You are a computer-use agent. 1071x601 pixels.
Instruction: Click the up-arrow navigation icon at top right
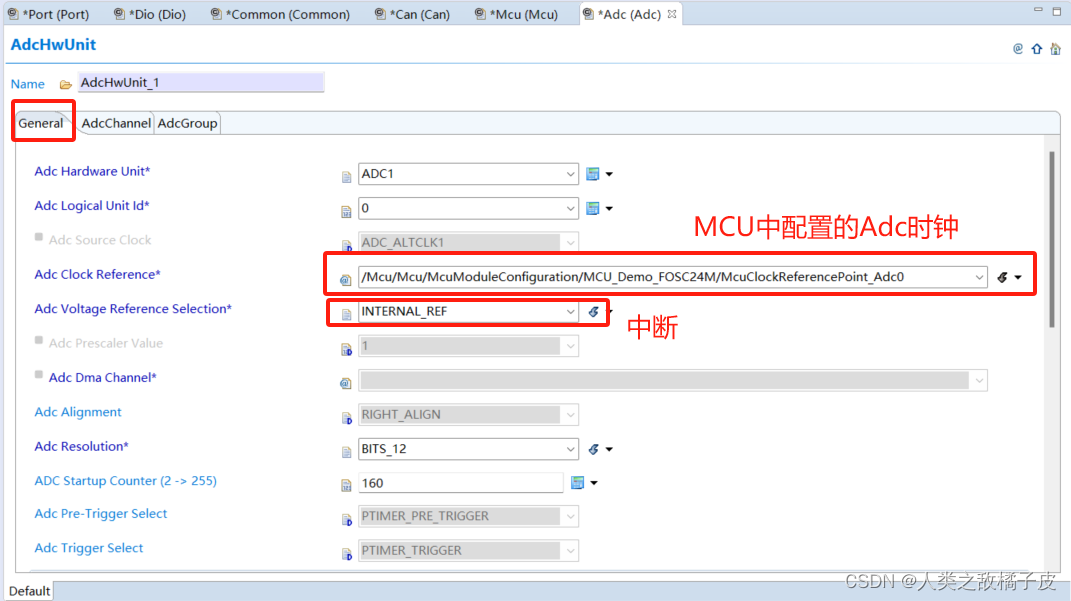point(1036,47)
